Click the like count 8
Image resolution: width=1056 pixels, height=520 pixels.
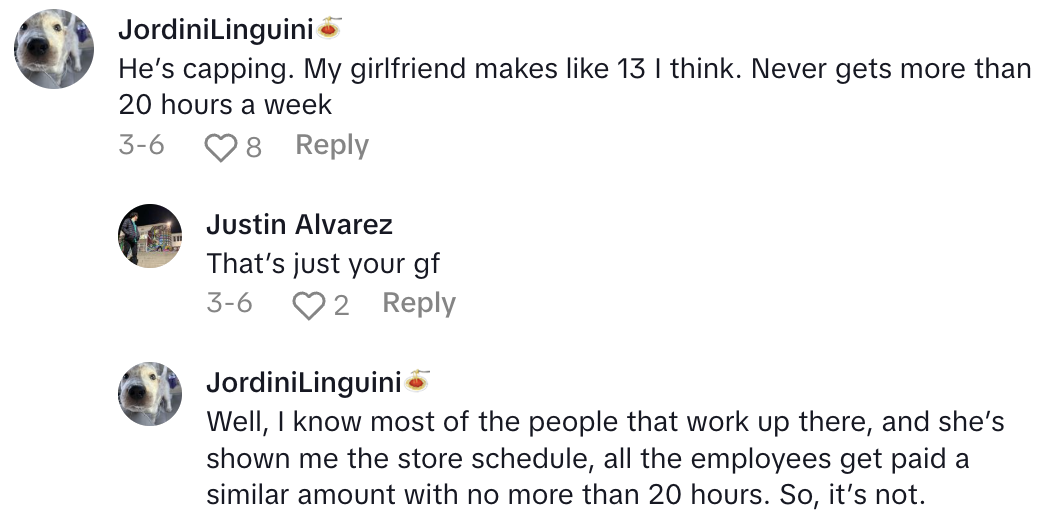click(254, 148)
